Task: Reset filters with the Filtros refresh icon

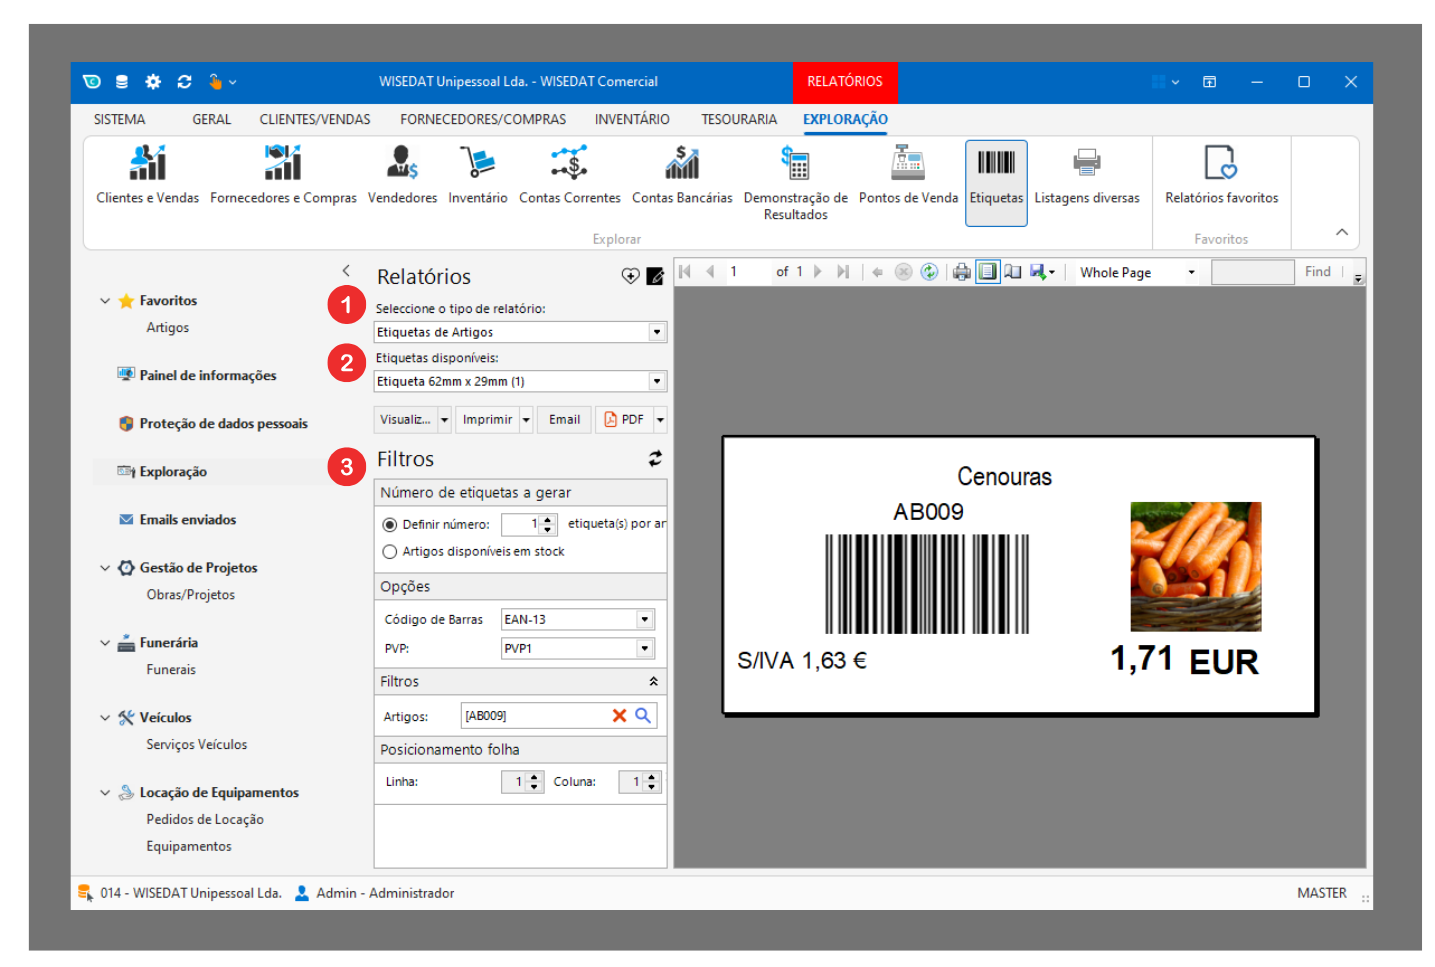Action: point(655,459)
